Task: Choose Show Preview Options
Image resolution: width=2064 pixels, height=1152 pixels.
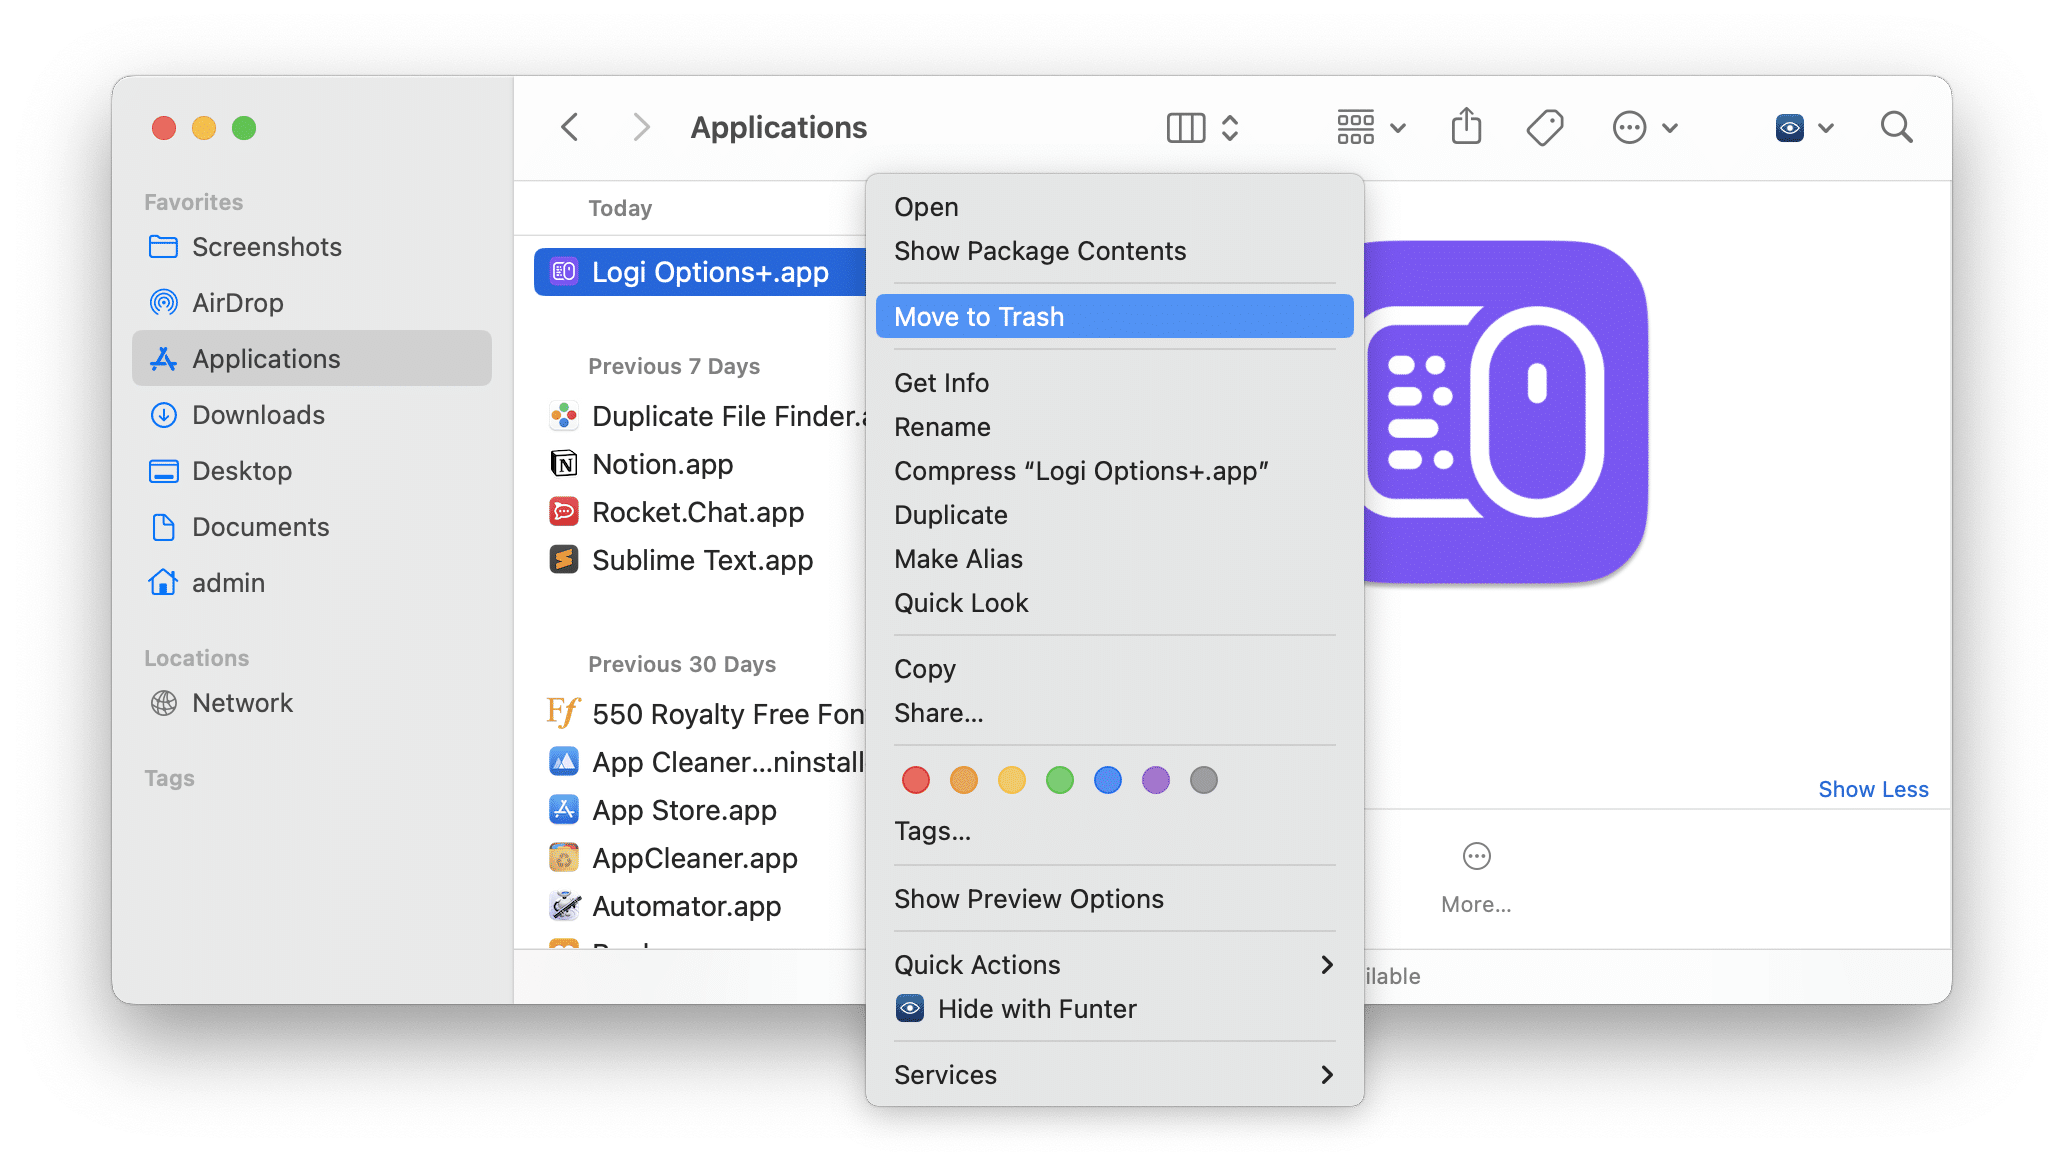Action: pos(1114,899)
